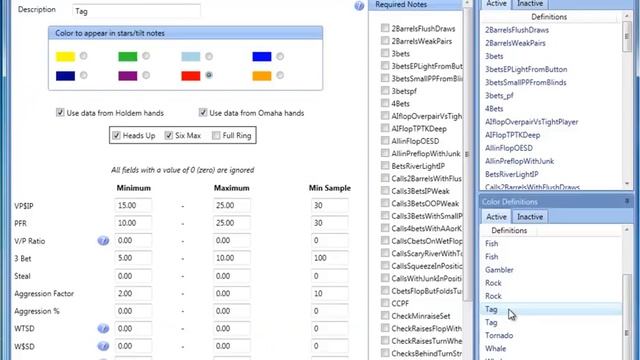Check 2BarrelsFlushDraws required note

pyautogui.click(x=385, y=28)
